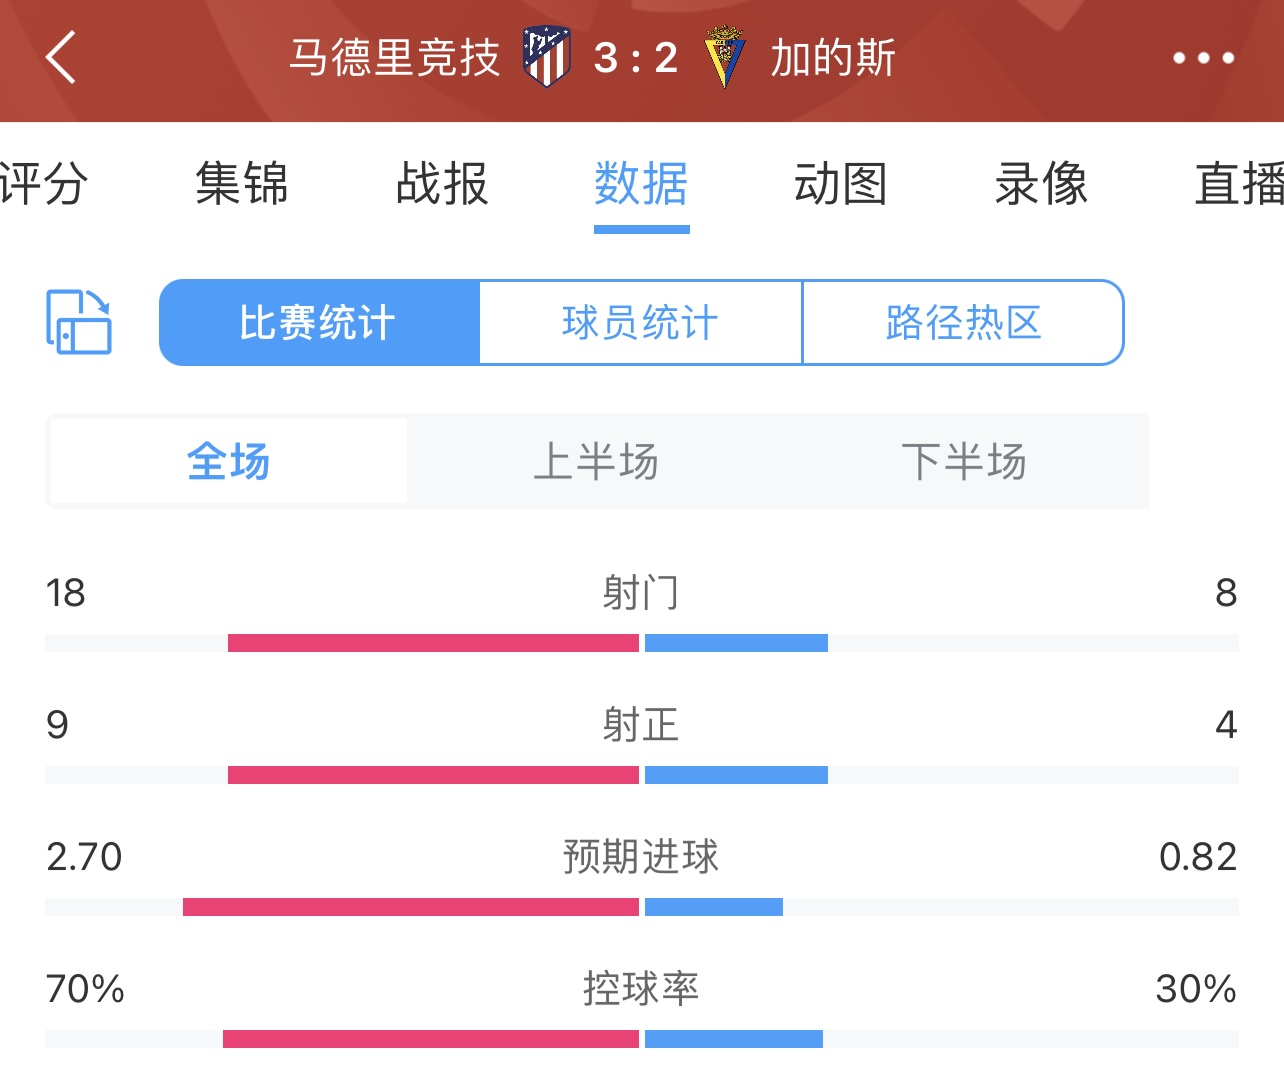Image resolution: width=1284 pixels, height=1078 pixels.
Task: Open the 战报 tab
Action: 442,184
